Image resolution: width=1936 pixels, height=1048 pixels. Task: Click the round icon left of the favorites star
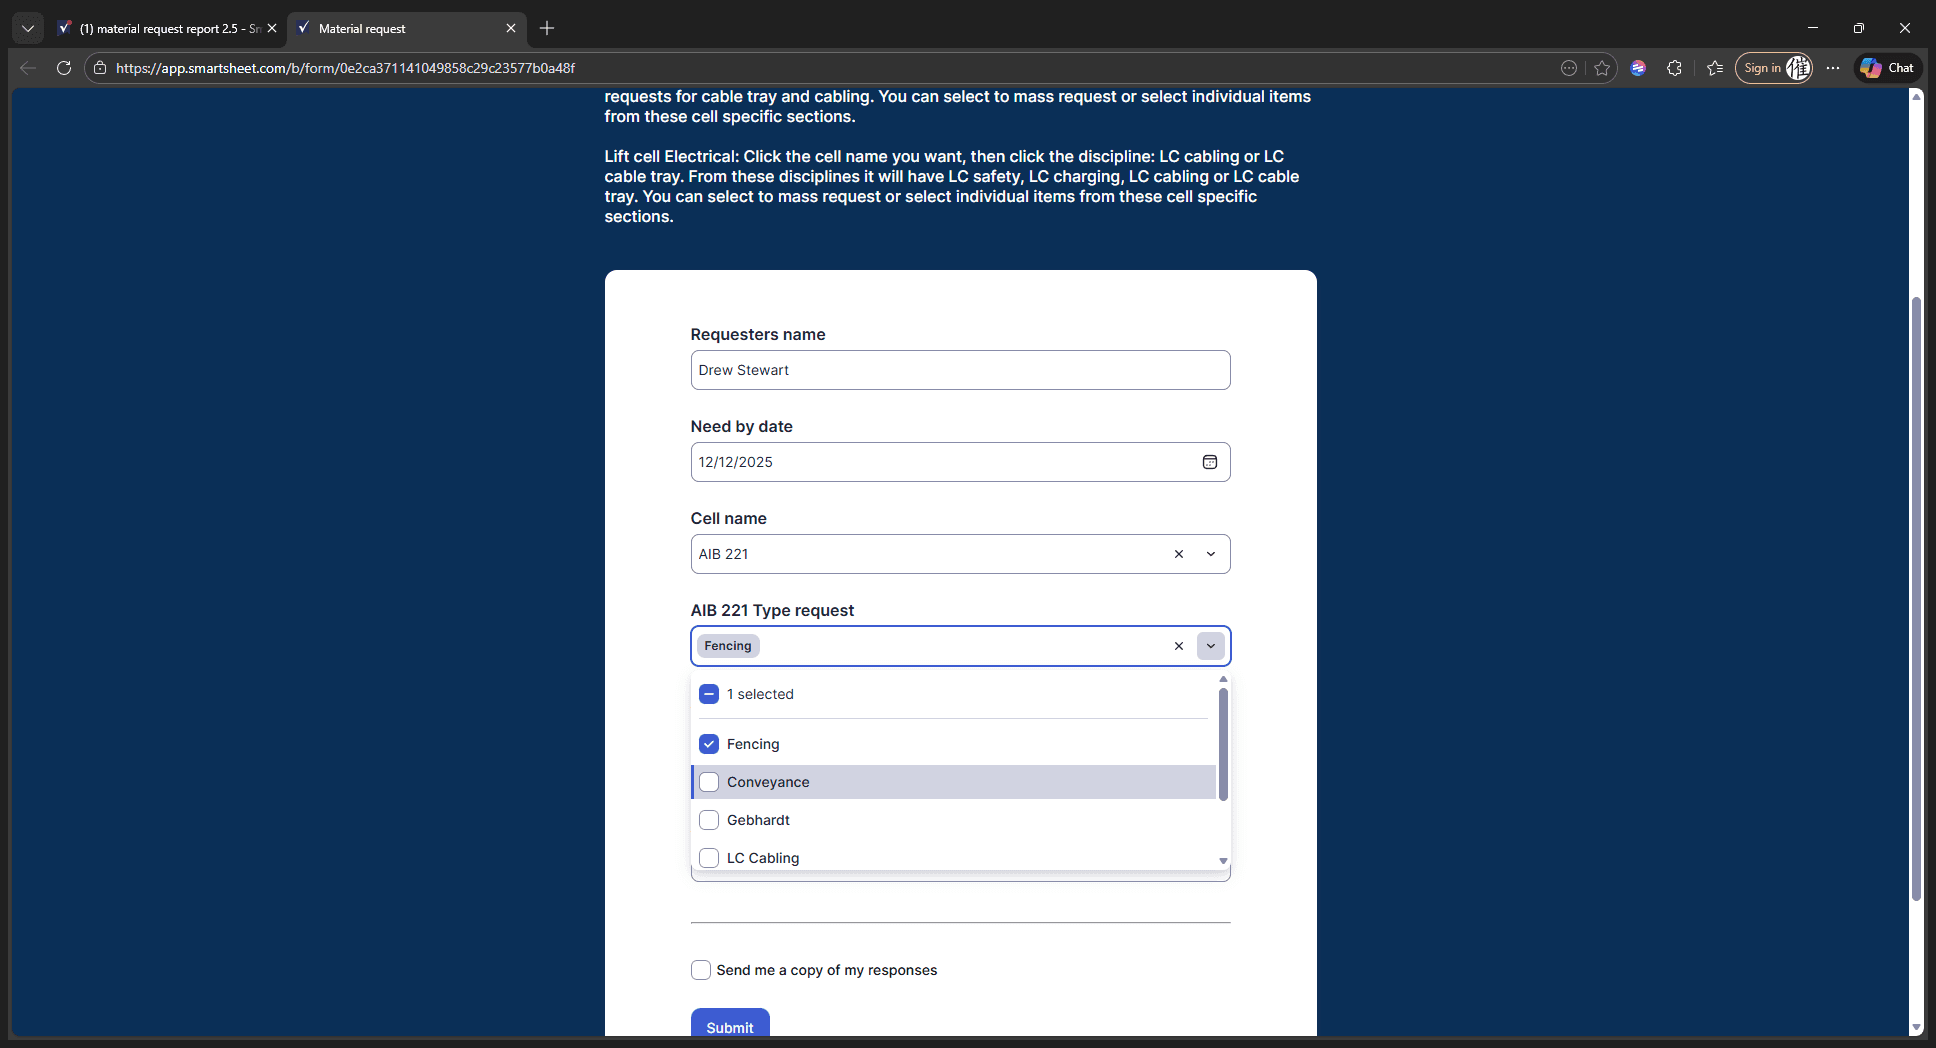[1569, 68]
